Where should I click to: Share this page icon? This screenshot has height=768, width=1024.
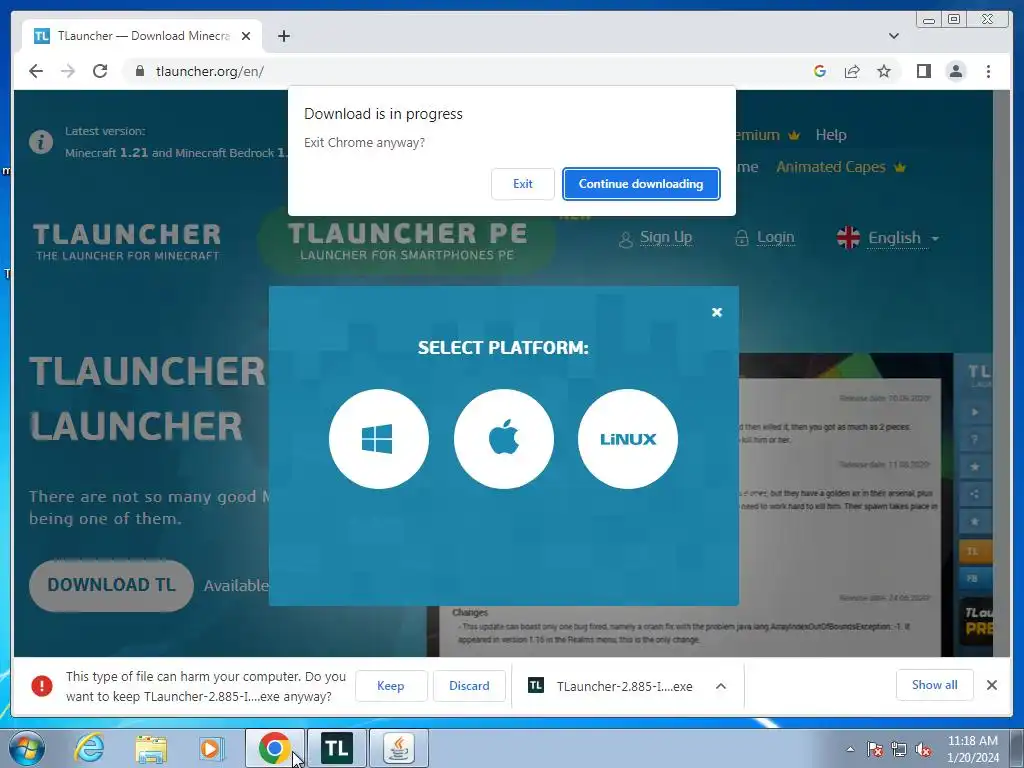click(x=852, y=71)
